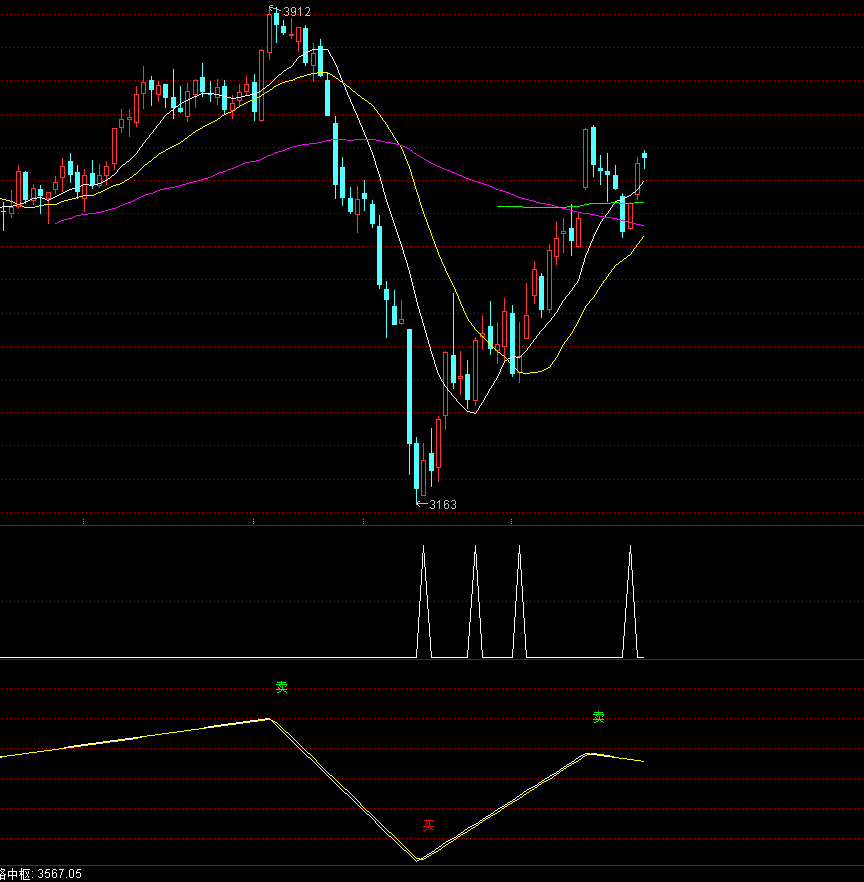Click the rightmost green 卖 sell marker
Image resolution: width=864 pixels, height=882 pixels.
598,717
